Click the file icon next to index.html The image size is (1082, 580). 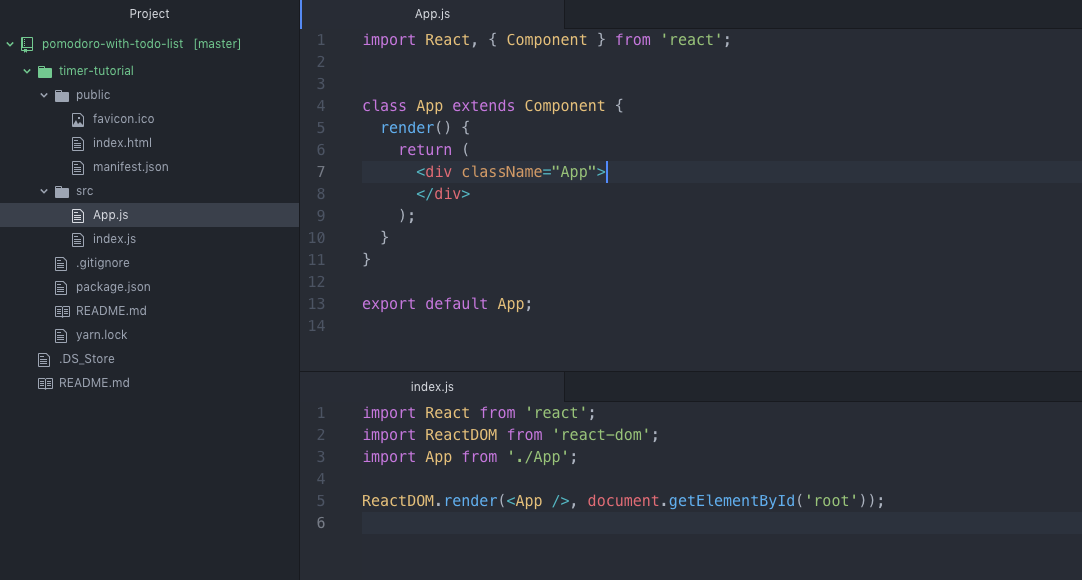point(78,142)
